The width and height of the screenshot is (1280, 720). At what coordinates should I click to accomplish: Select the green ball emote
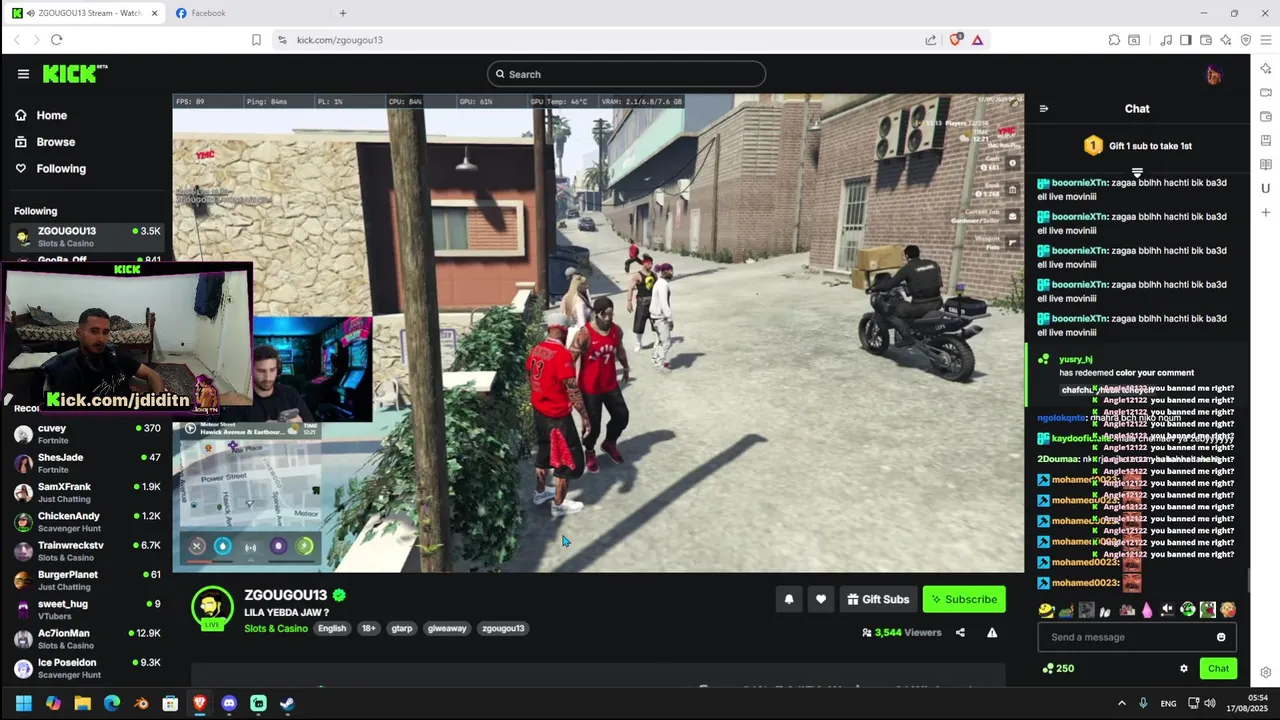pos(1188,610)
